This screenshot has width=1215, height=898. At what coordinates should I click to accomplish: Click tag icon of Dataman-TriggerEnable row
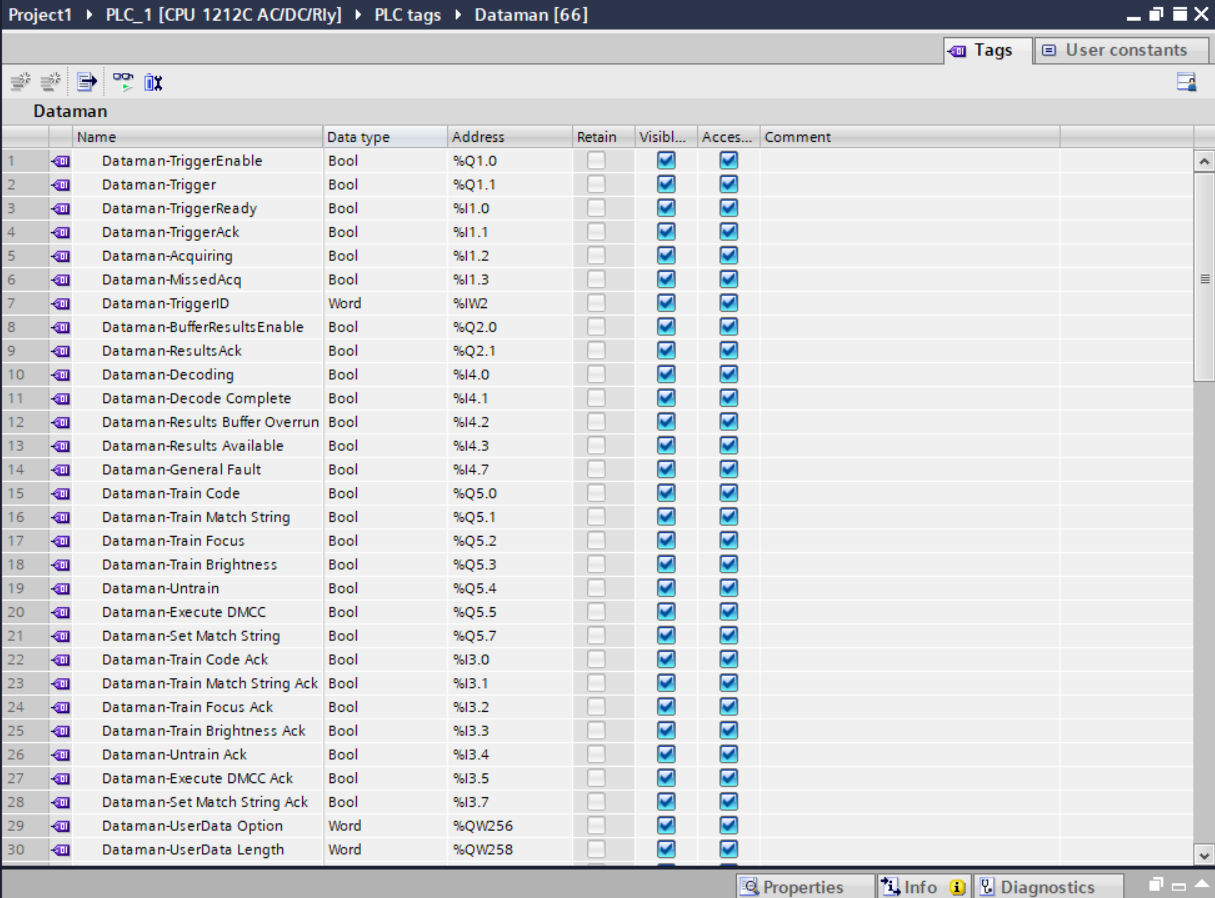pos(61,161)
